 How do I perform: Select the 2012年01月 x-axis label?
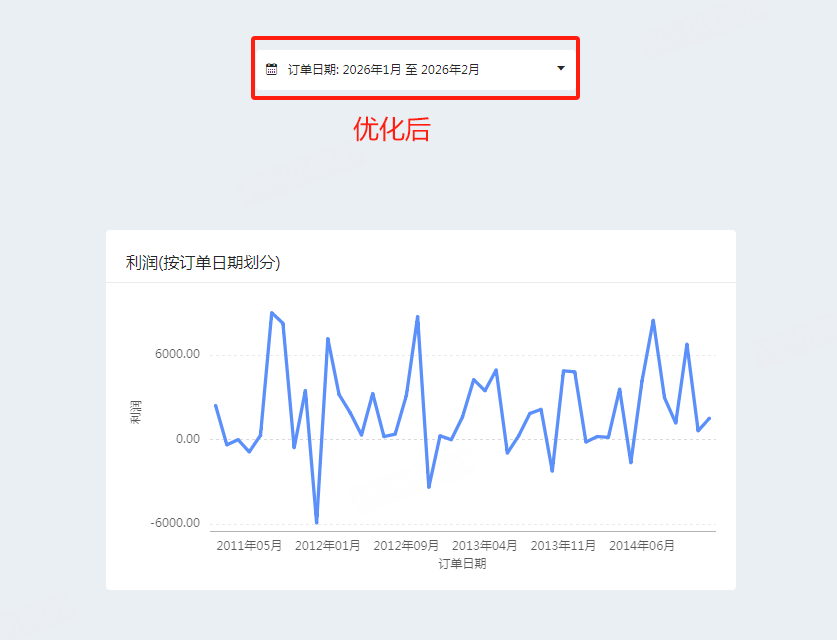coord(327,546)
